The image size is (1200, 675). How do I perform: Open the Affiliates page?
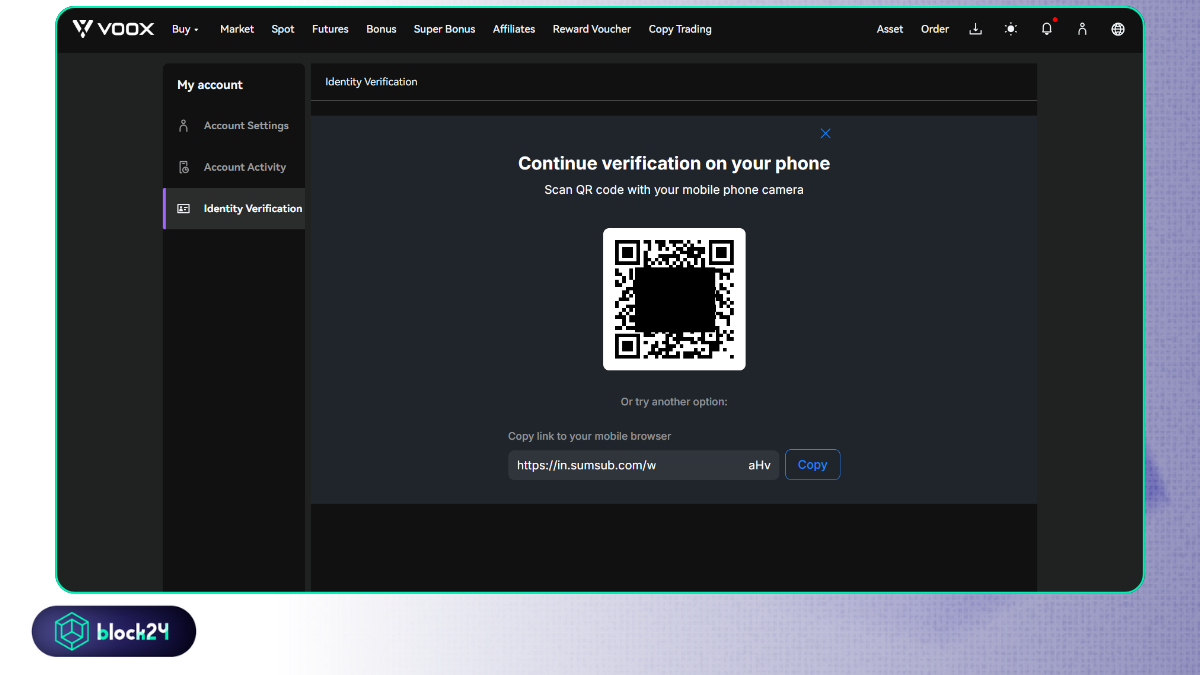pyautogui.click(x=514, y=29)
